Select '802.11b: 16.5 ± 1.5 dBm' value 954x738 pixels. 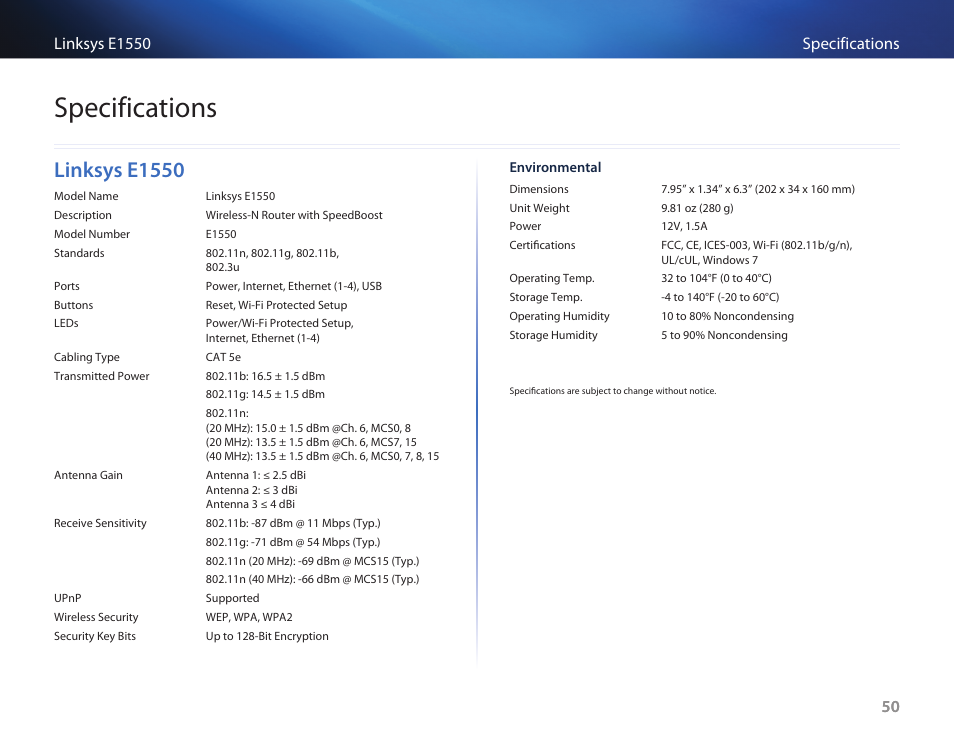265,376
